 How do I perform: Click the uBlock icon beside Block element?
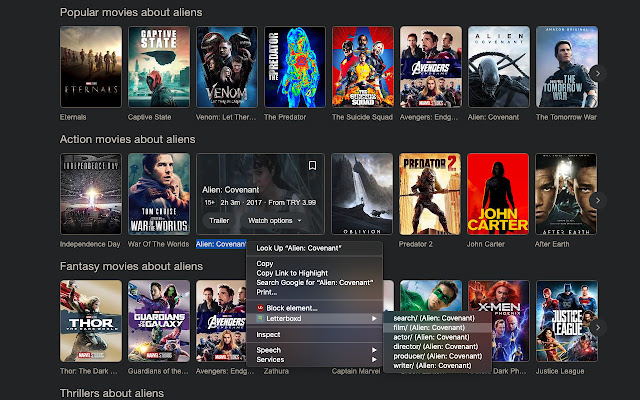(260, 308)
